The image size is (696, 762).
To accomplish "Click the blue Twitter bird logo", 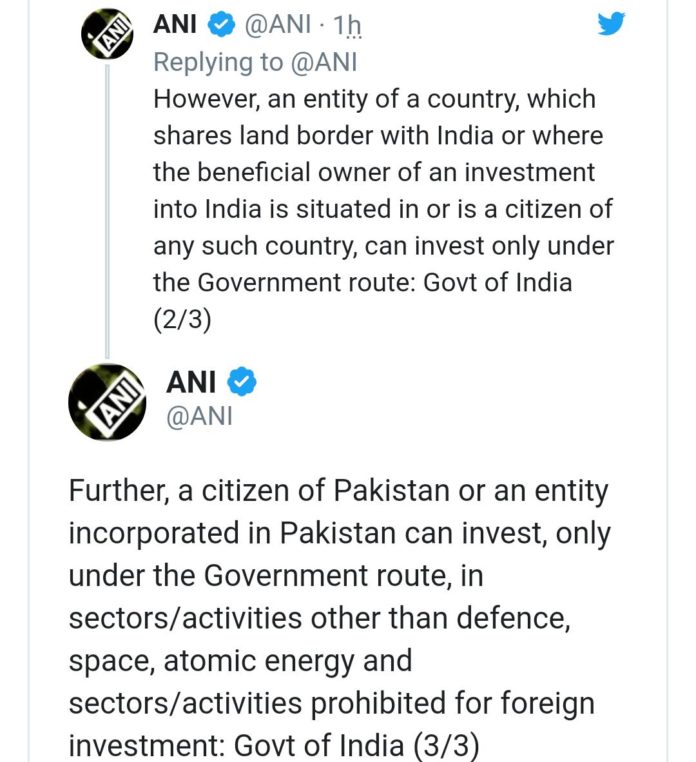I will [x=610, y=25].
